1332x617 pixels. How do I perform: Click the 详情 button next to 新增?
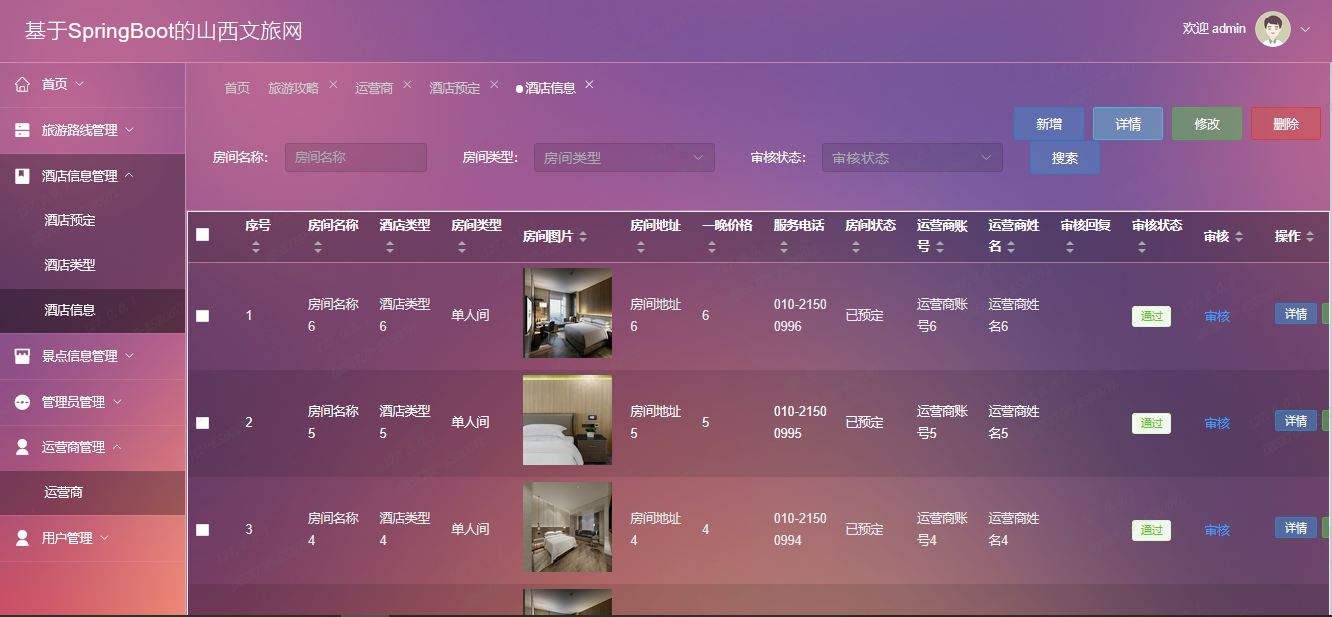pos(1128,124)
